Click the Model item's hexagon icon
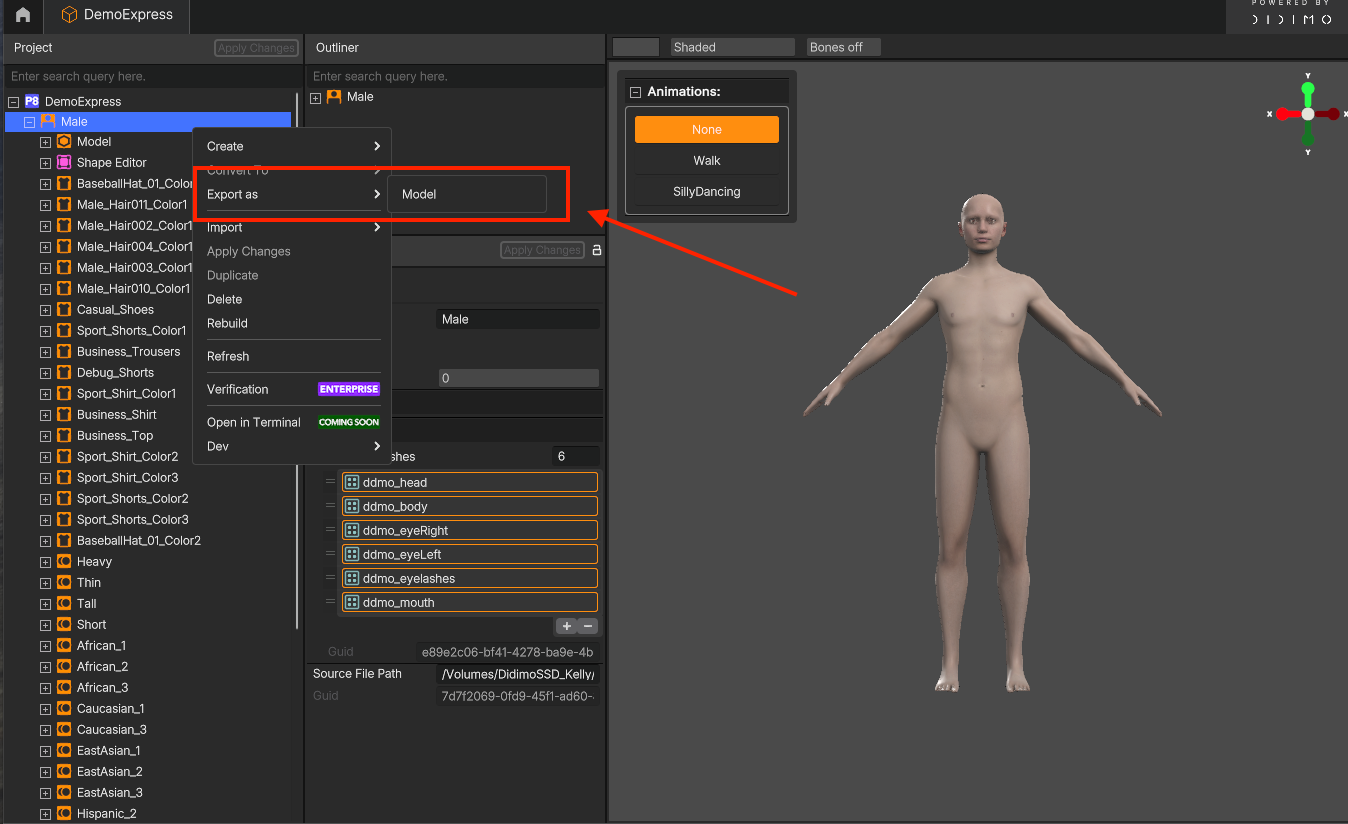Image resolution: width=1348 pixels, height=824 pixels. click(x=64, y=142)
